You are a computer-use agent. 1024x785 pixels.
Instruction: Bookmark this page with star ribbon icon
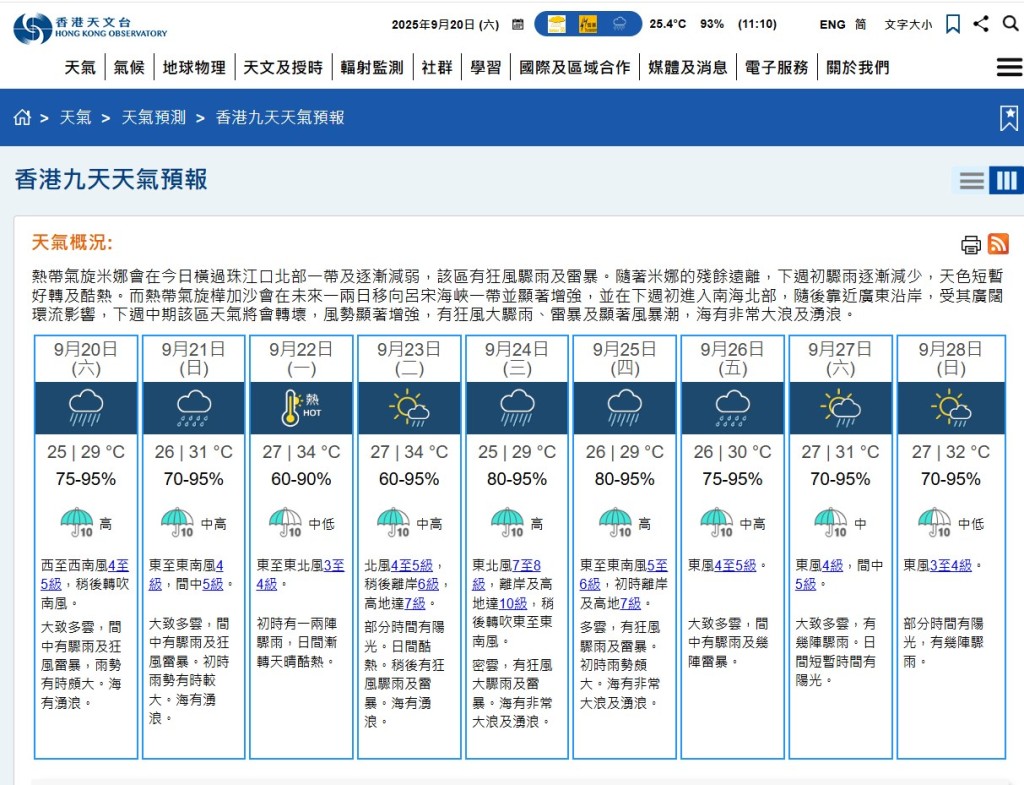pyautogui.click(x=1009, y=118)
